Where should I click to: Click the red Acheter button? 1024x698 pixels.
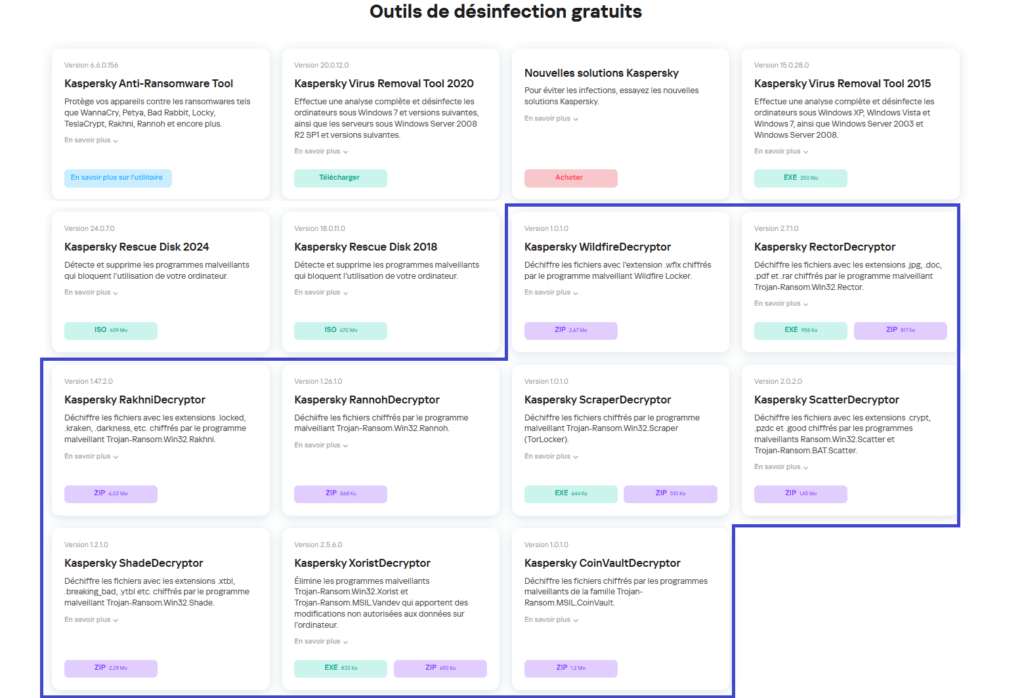[x=571, y=178]
